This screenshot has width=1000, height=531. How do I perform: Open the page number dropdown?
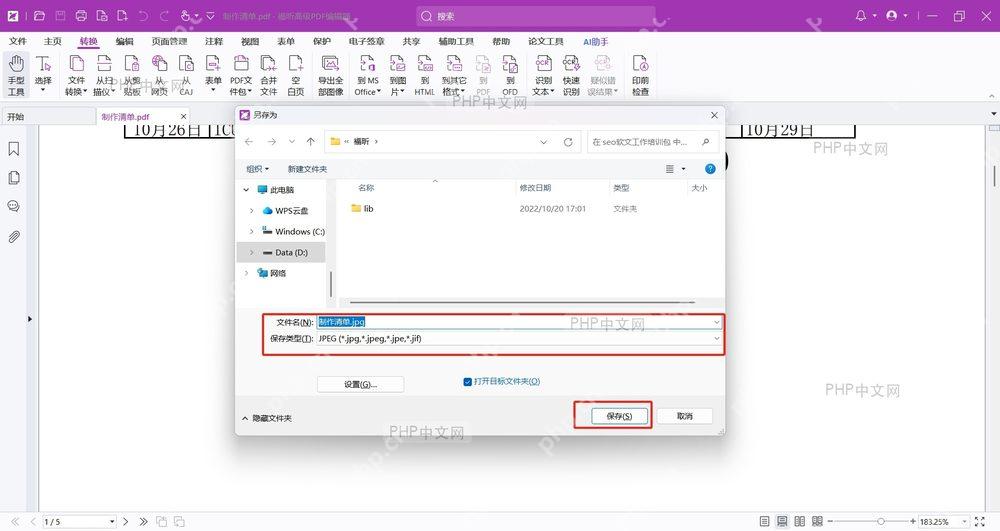pyautogui.click(x=112, y=521)
